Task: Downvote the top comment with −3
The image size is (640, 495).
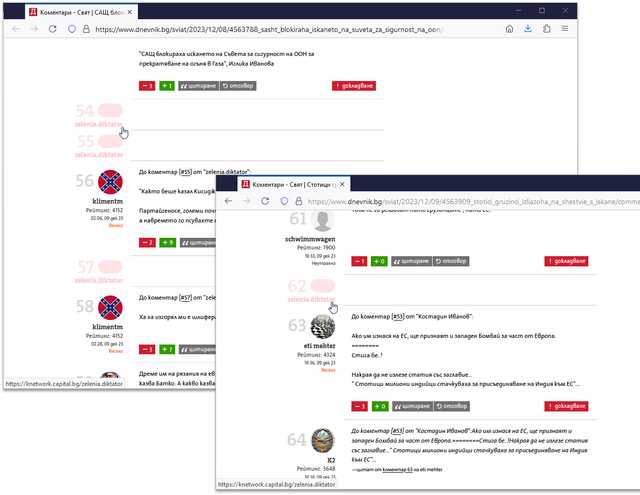Action: pyautogui.click(x=147, y=86)
